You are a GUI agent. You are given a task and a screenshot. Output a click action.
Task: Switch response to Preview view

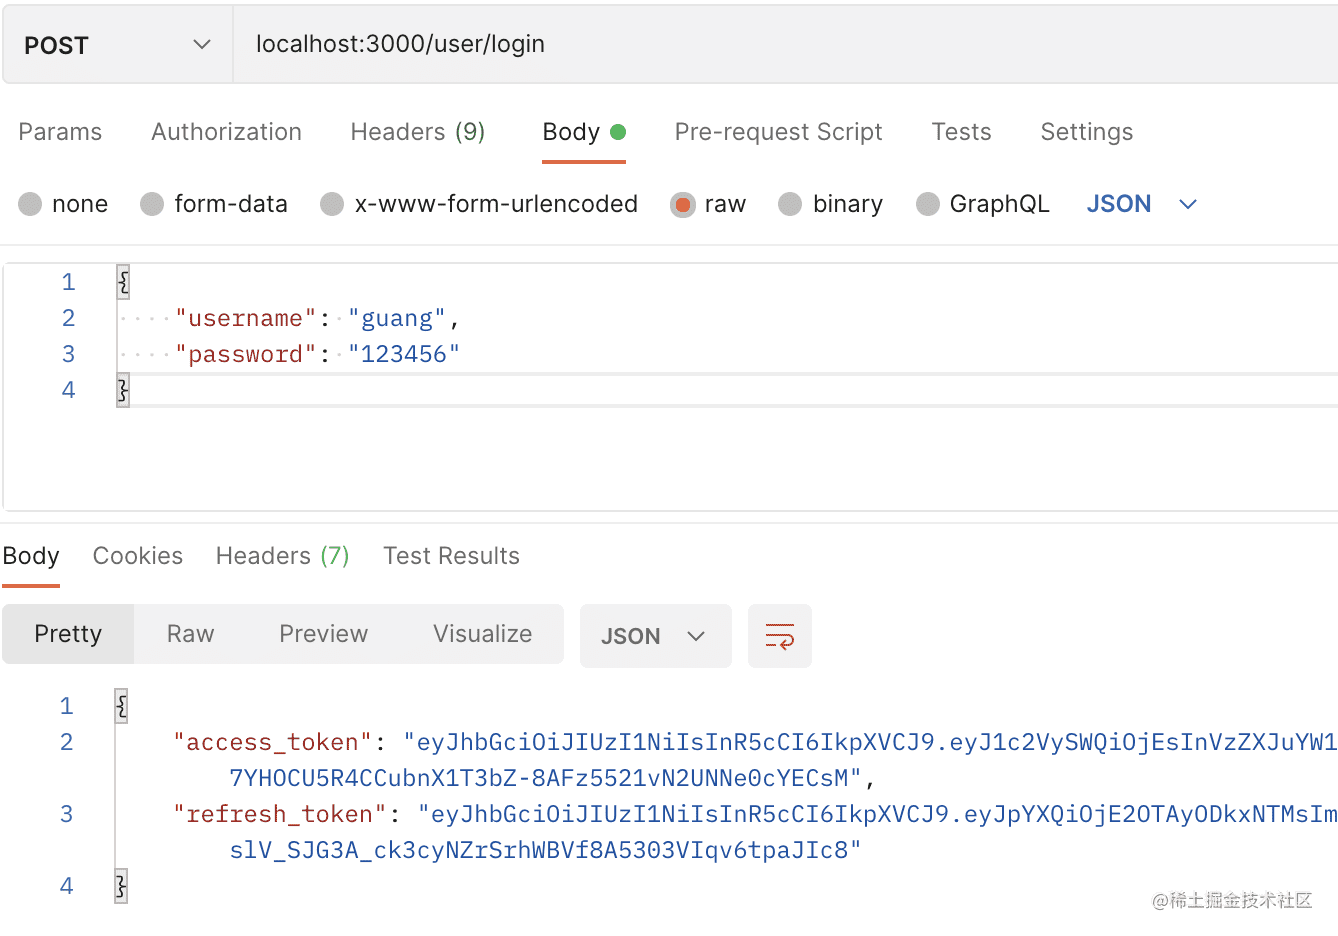click(323, 634)
